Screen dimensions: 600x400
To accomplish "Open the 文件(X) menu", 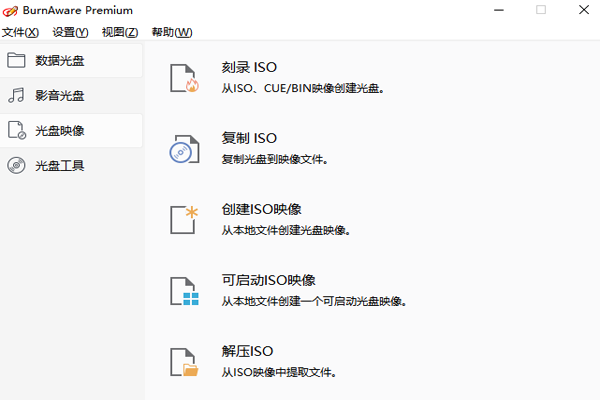I will click(20, 32).
